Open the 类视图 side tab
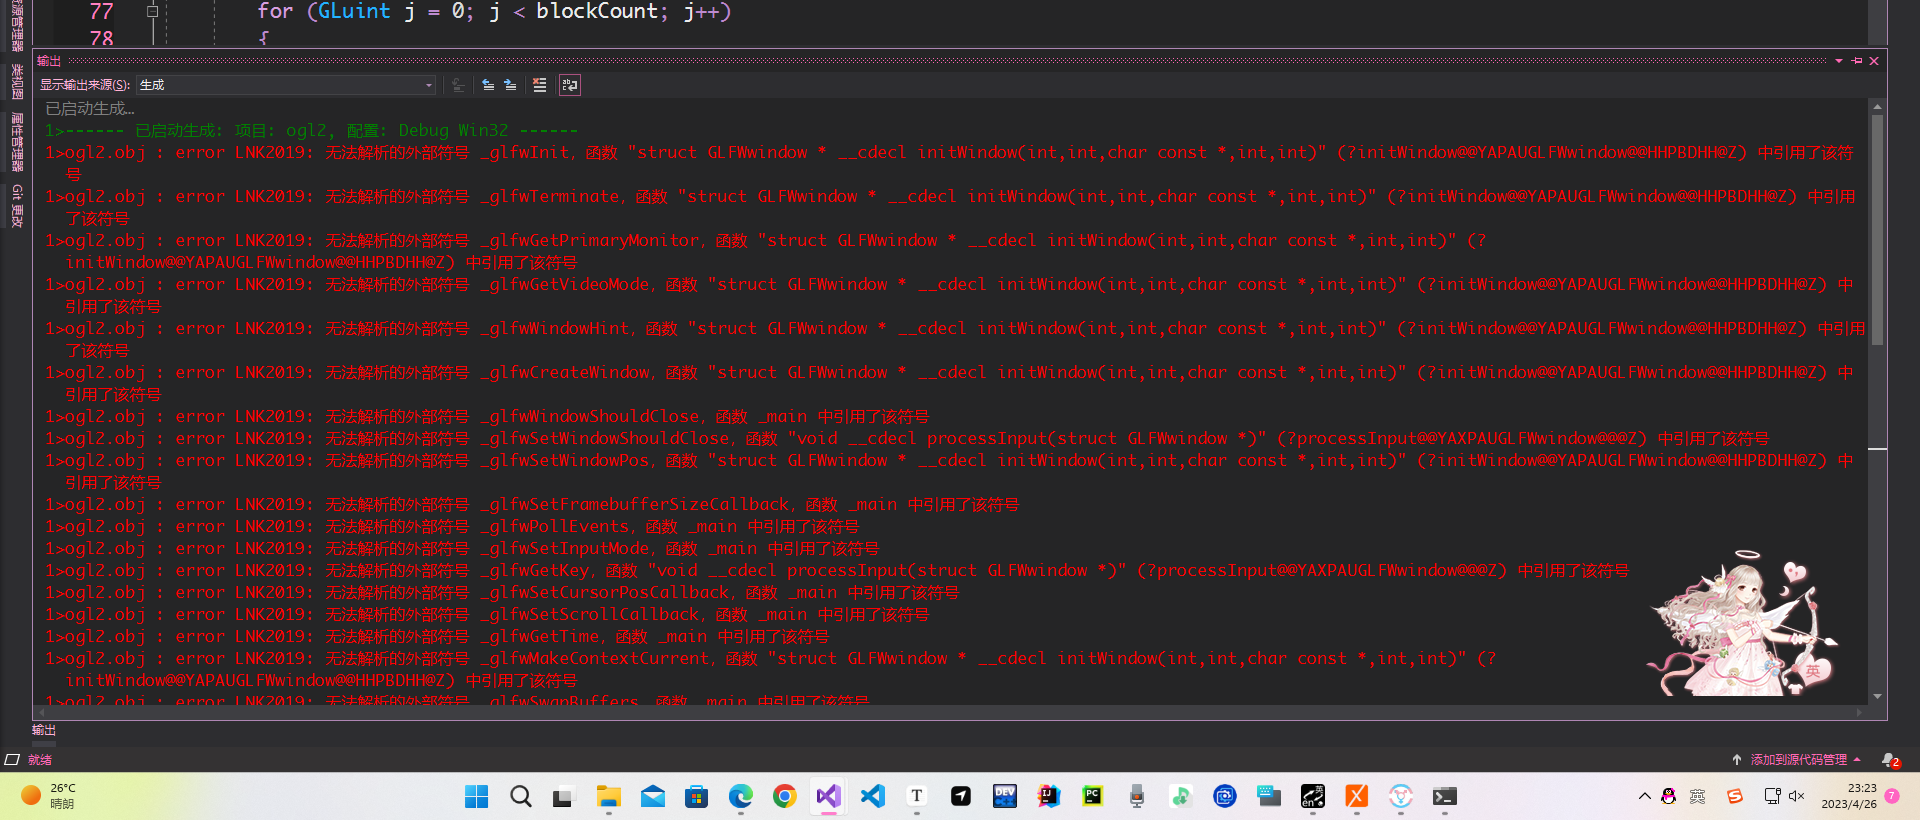The image size is (1920, 820). click(x=17, y=83)
